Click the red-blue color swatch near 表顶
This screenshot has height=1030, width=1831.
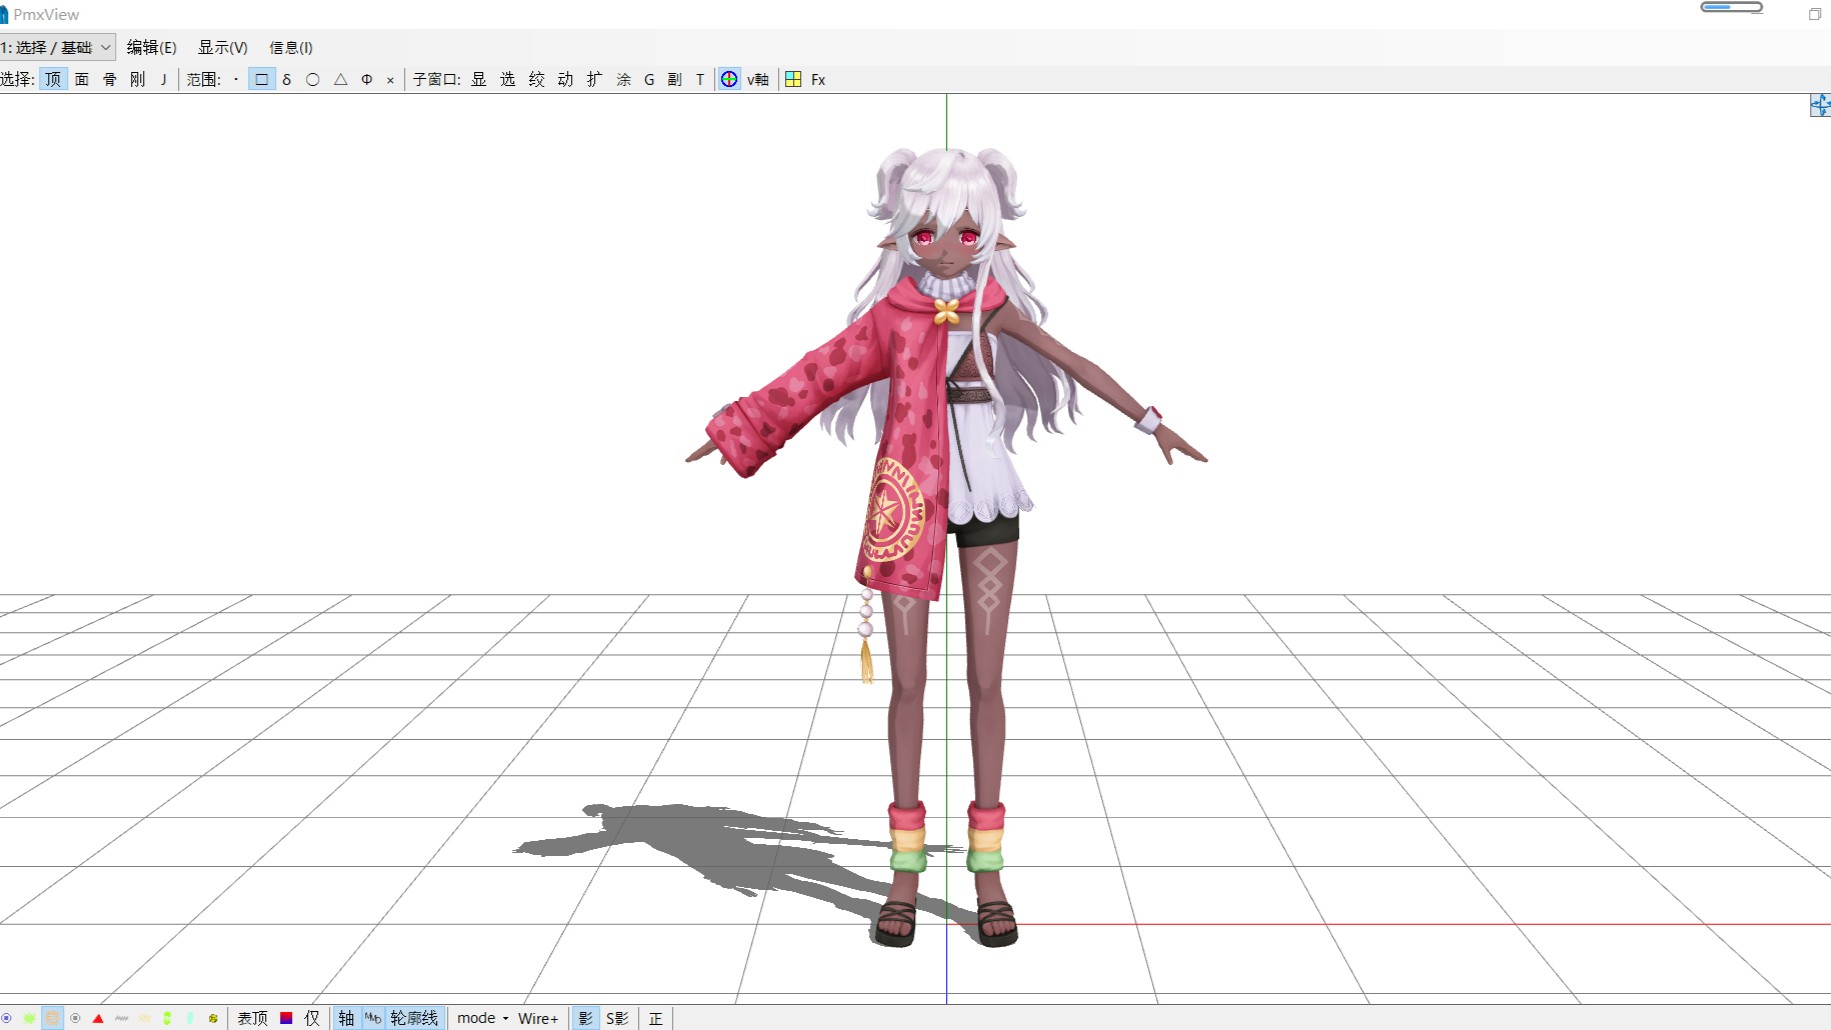[286, 1018]
